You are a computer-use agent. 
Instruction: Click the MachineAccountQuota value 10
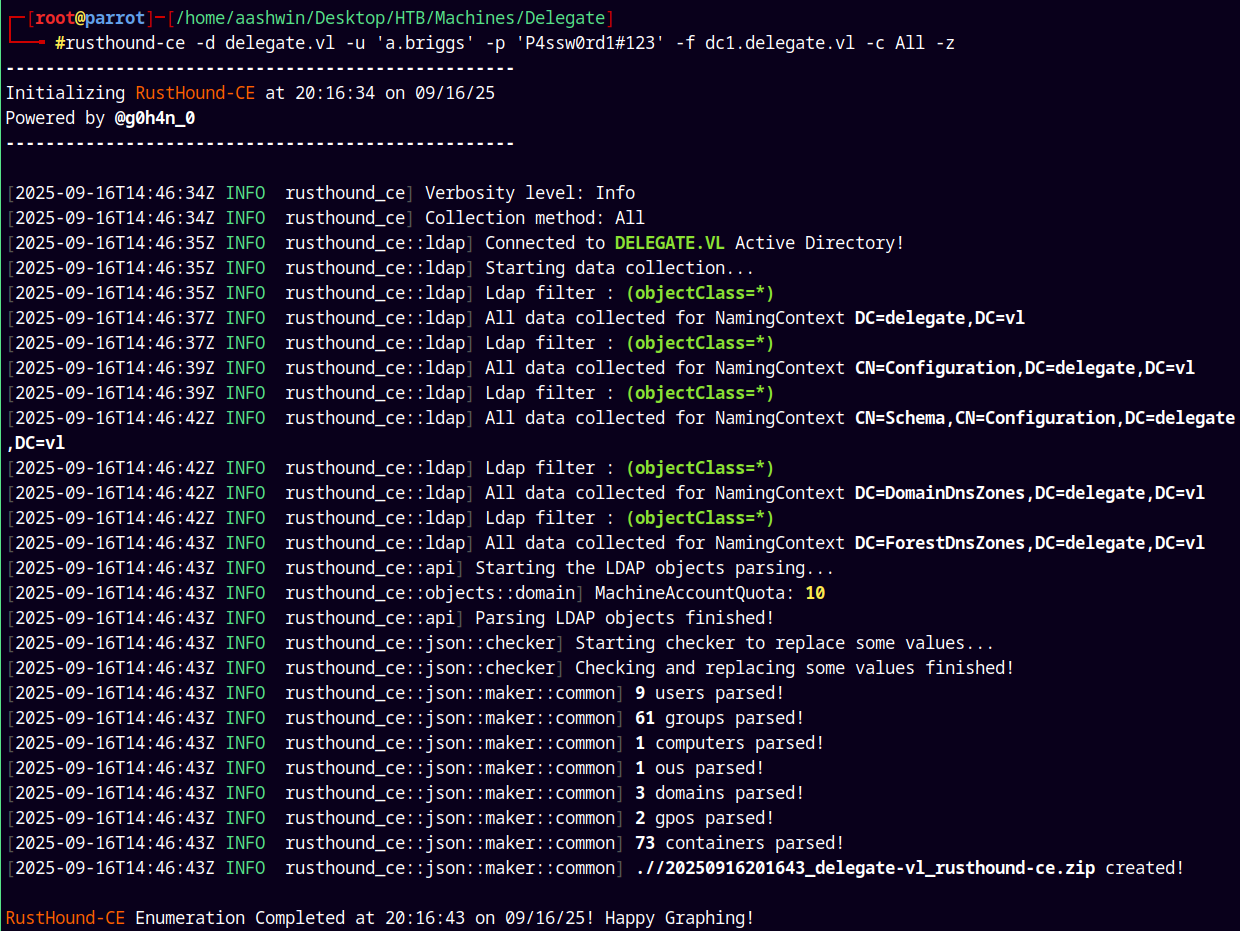point(815,593)
